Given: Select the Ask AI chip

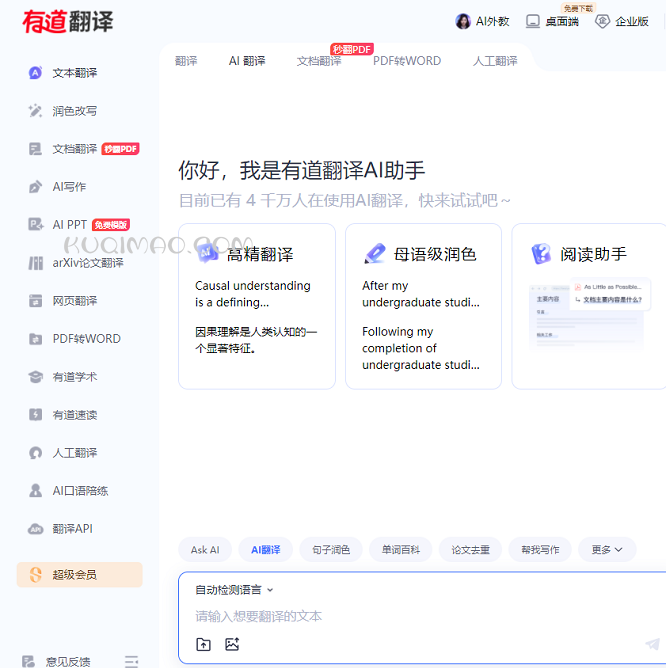Looking at the screenshot, I should point(205,550).
